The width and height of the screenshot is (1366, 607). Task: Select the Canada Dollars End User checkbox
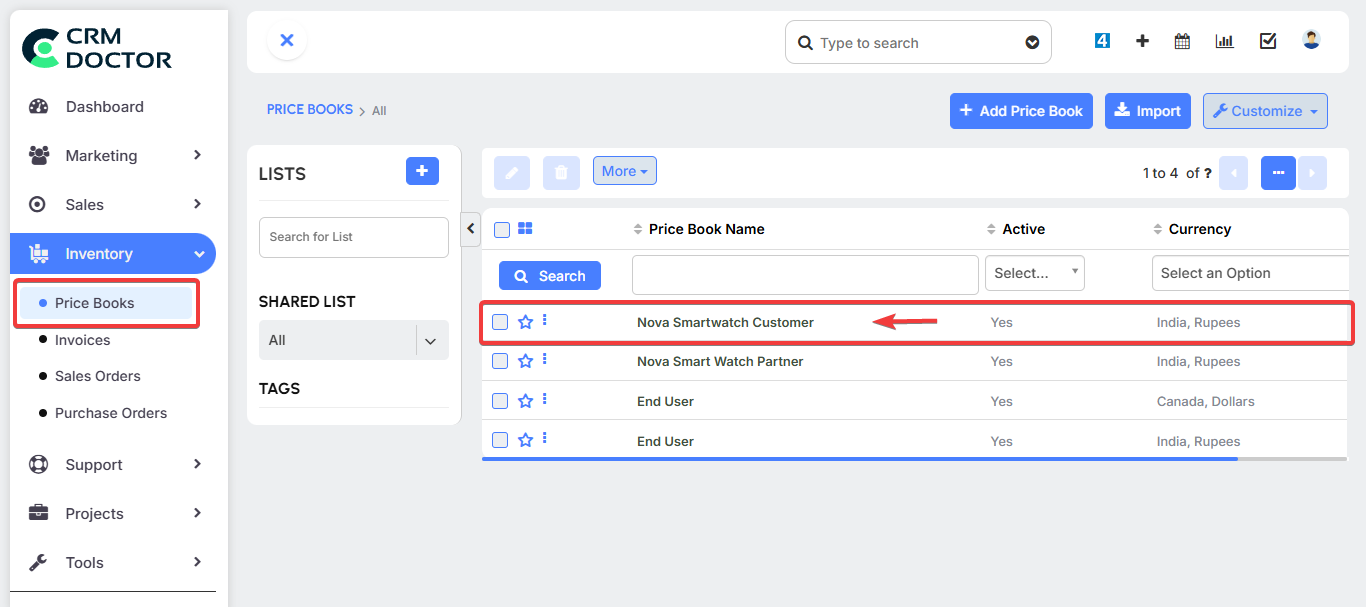tap(500, 401)
